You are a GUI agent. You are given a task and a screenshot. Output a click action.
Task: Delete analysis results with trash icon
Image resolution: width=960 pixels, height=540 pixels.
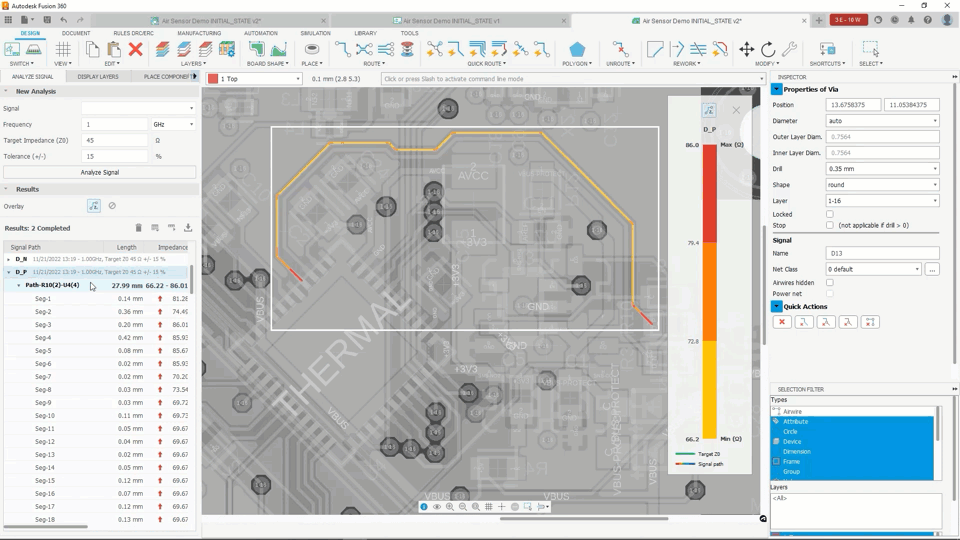[x=139, y=228]
